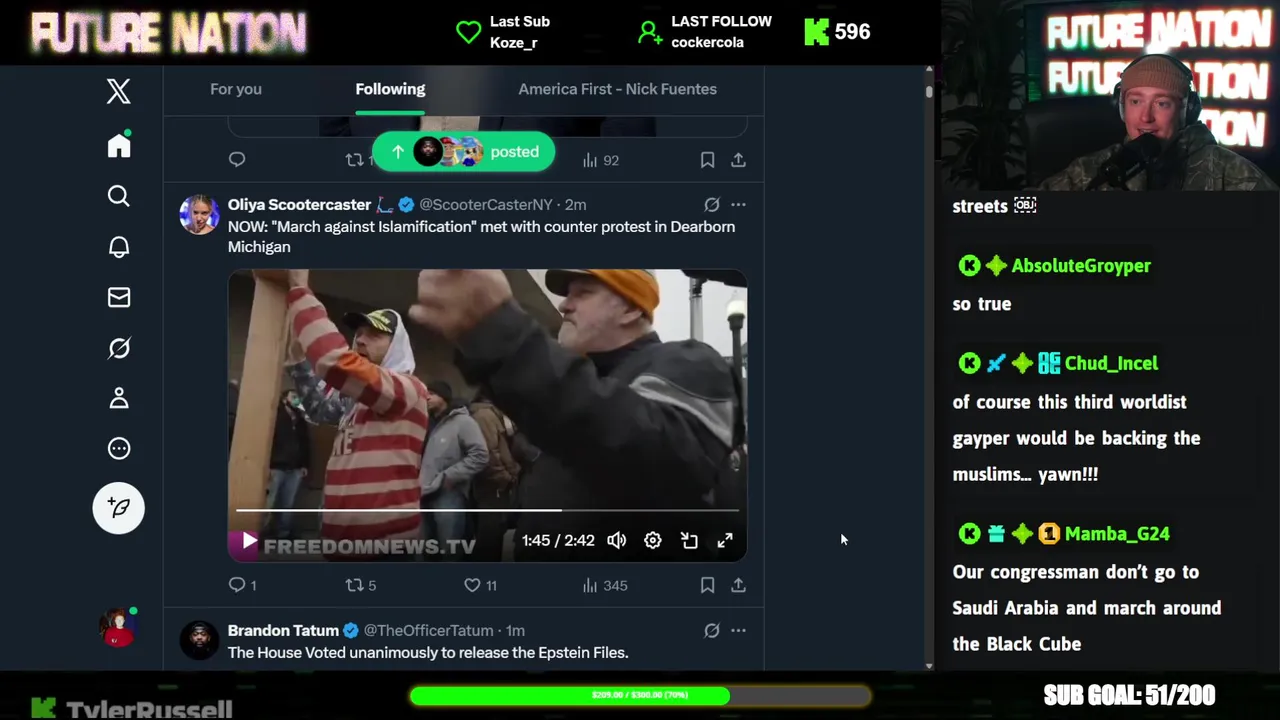Open @ScooterCasterNY handle link
1280x720 pixels.
(486, 204)
